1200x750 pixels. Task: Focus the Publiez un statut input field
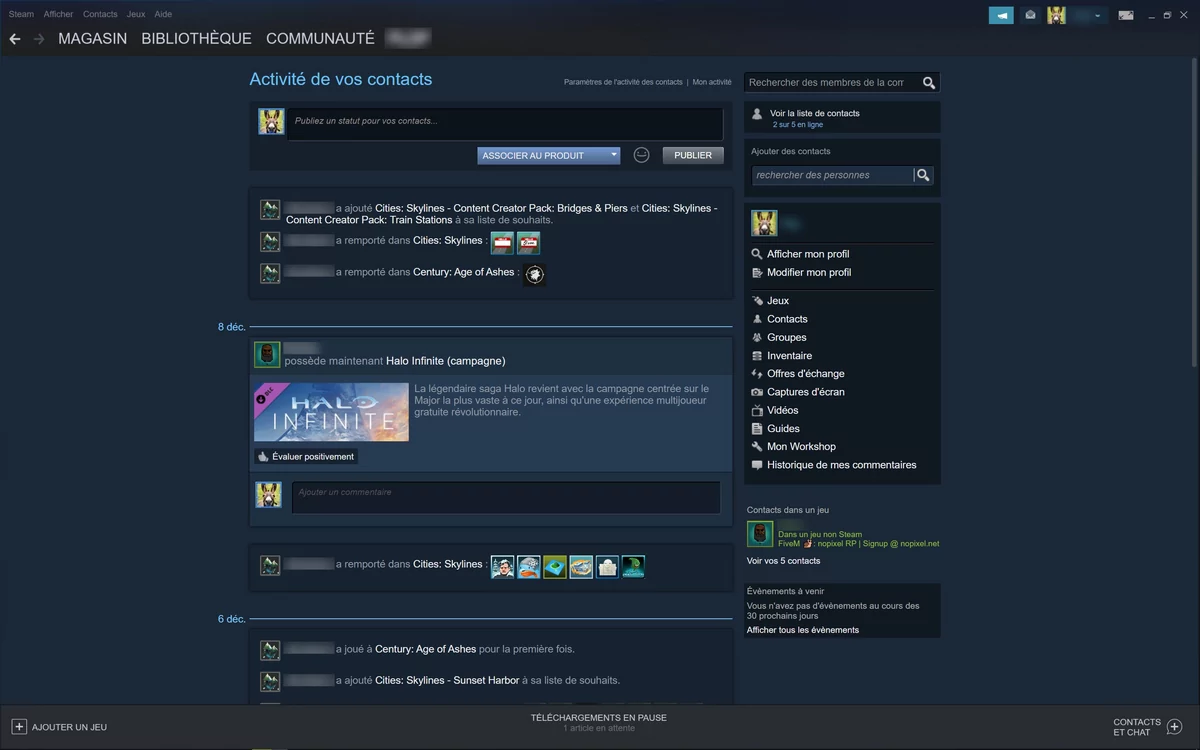pos(505,124)
